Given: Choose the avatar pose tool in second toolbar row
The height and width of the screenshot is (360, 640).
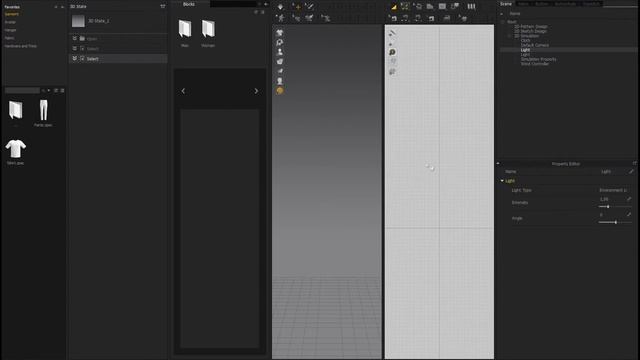Looking at the screenshot, I should 281,18.
